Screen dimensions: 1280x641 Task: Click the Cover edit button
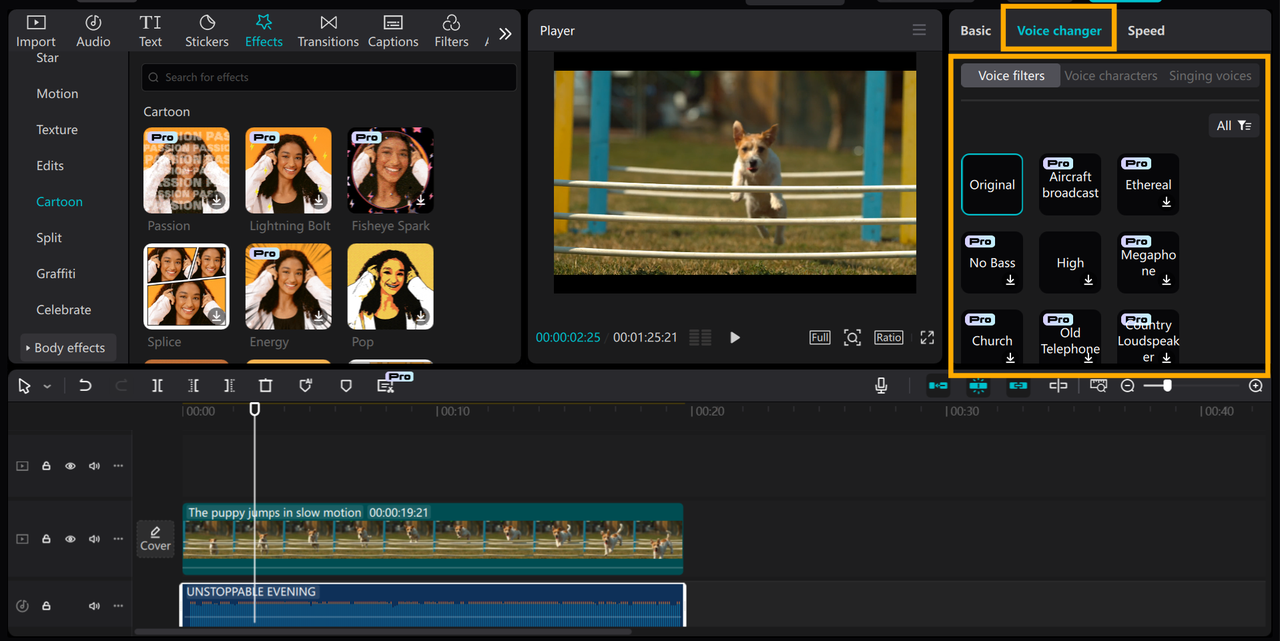click(155, 538)
